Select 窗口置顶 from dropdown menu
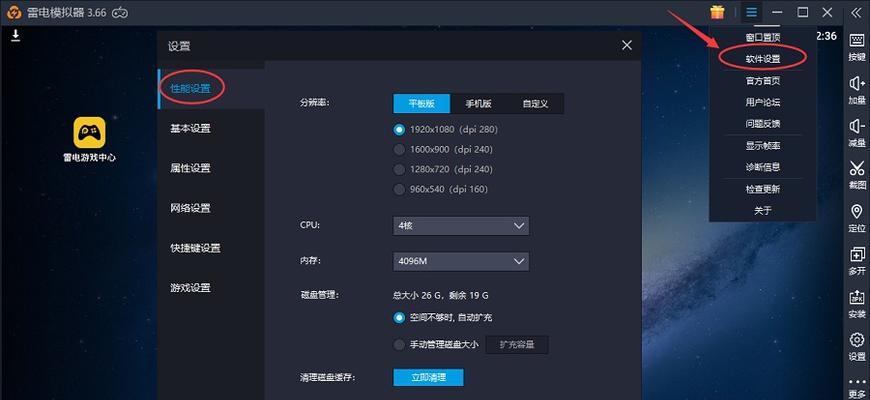The height and width of the screenshot is (400, 870). (x=762, y=38)
